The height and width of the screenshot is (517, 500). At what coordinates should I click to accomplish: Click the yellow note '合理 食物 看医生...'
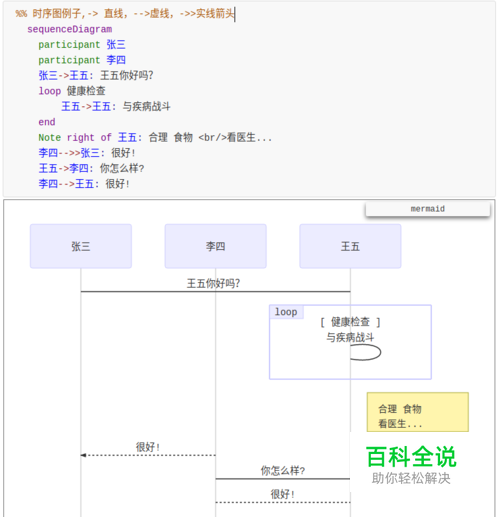418,412
